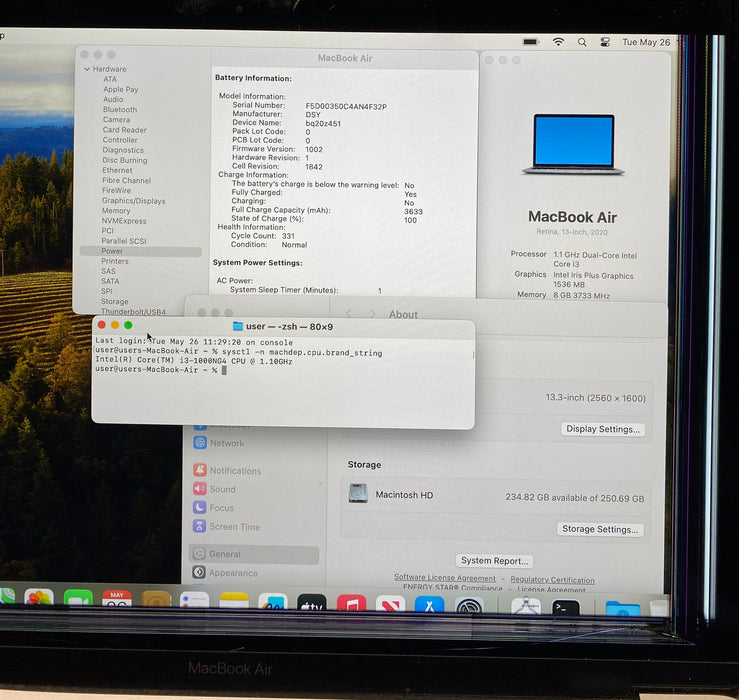Click serial number F5D00350C4AN4F32P

pyautogui.click(x=346, y=107)
